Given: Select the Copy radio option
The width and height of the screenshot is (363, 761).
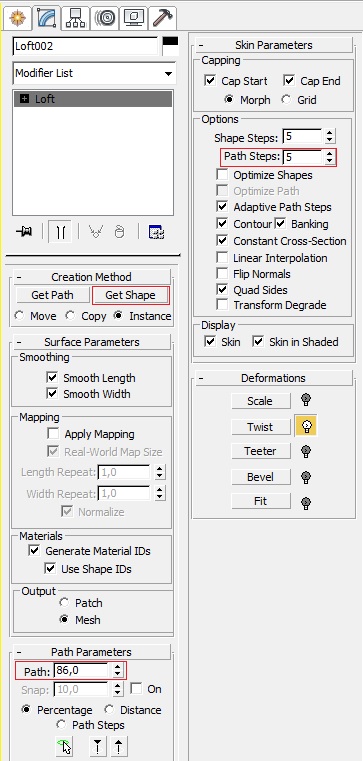Looking at the screenshot, I should 70,316.
